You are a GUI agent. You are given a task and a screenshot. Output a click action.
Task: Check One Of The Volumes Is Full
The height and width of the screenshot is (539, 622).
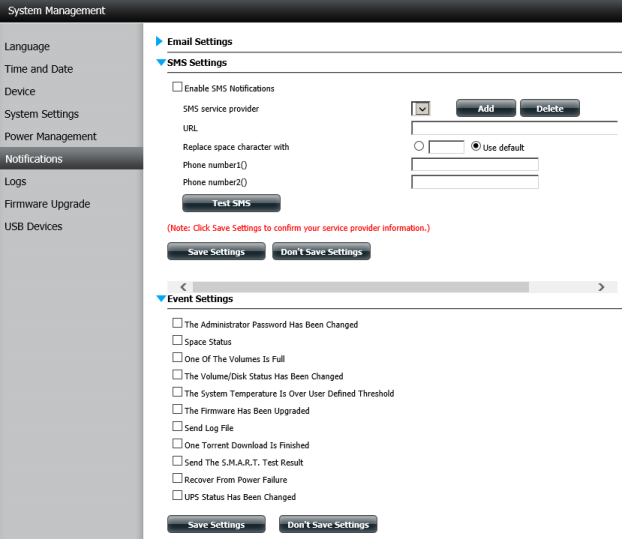click(x=177, y=357)
